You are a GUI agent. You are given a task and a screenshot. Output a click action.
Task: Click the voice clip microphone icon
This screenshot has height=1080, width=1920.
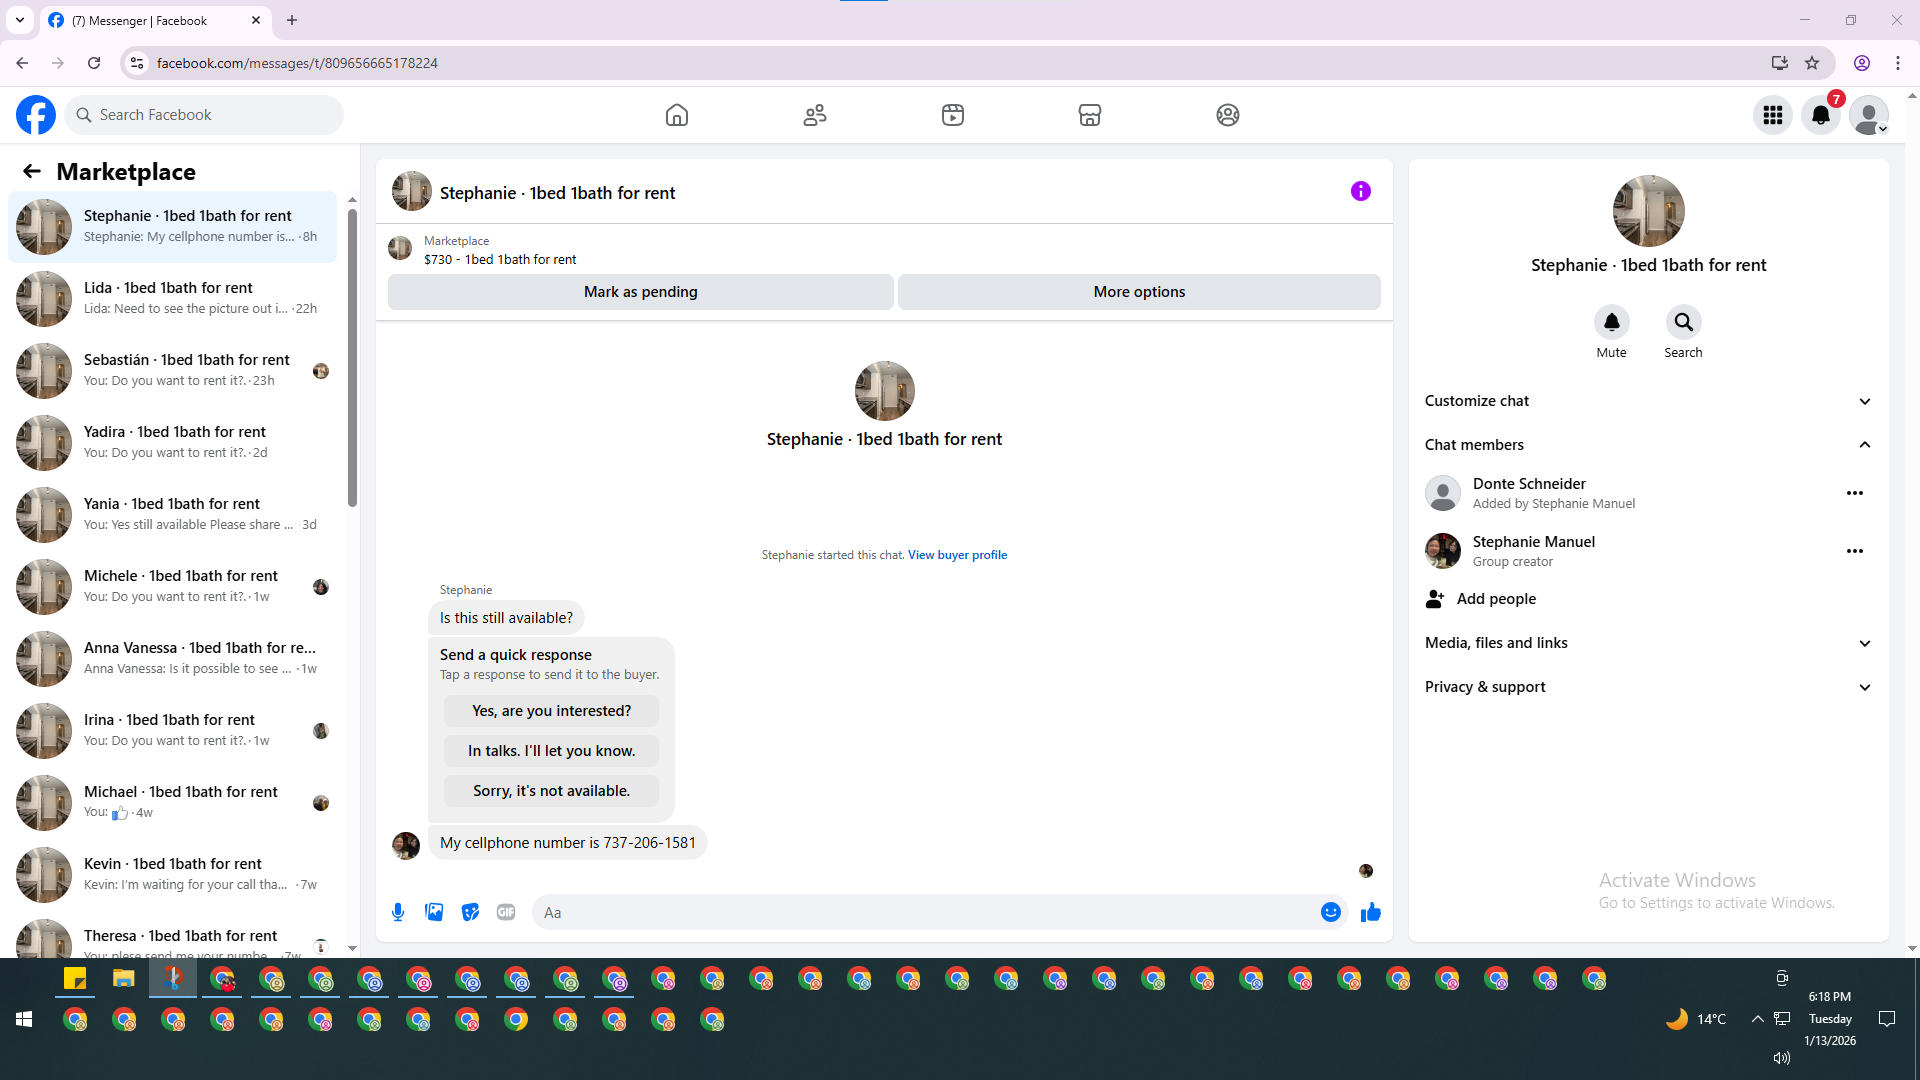[398, 912]
